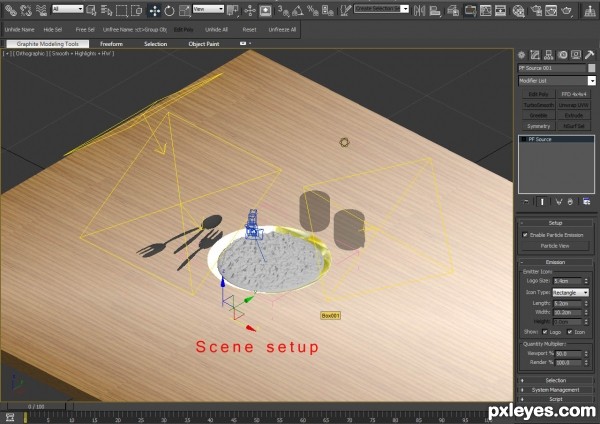This screenshot has width=600, height=424.
Task: Click the Mirror tool icon
Action: coord(419,10)
